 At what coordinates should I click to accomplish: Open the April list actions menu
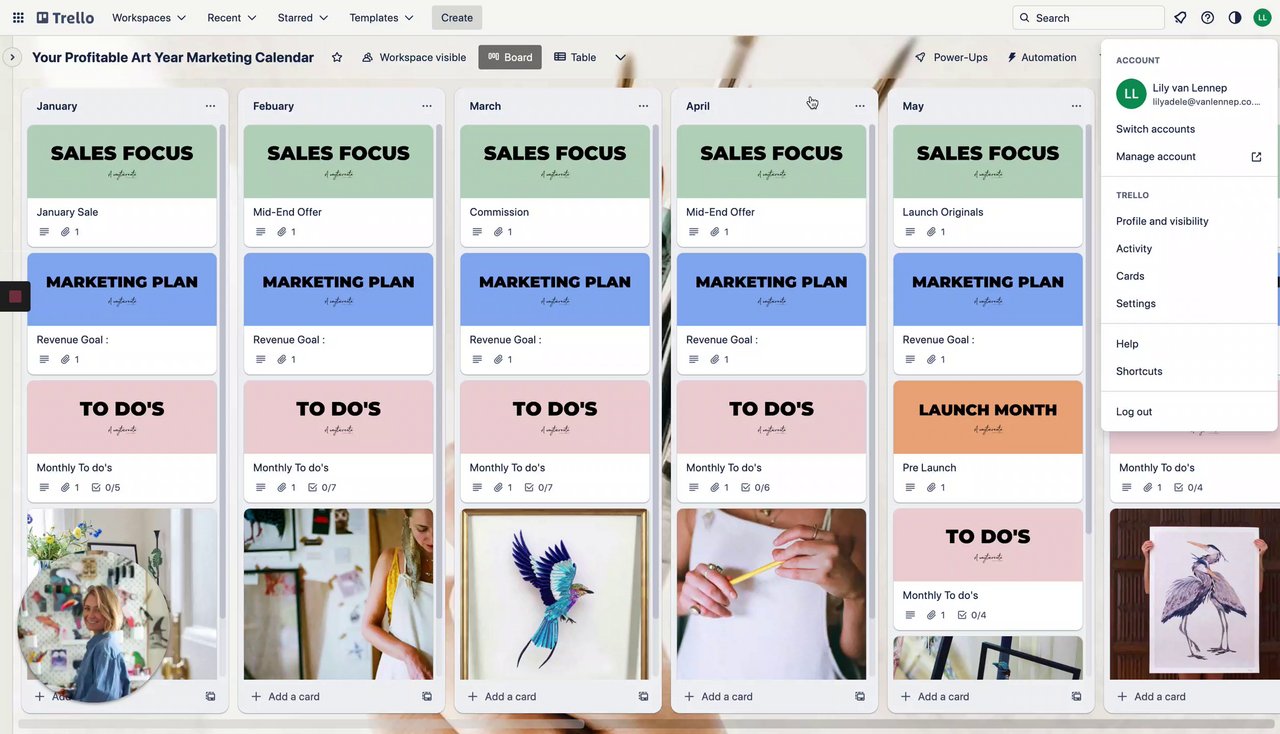coord(859,106)
